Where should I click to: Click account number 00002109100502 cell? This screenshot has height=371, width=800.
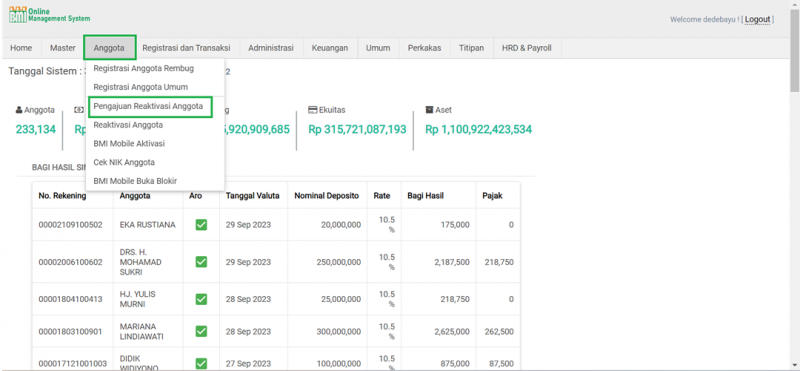pyautogui.click(x=72, y=225)
